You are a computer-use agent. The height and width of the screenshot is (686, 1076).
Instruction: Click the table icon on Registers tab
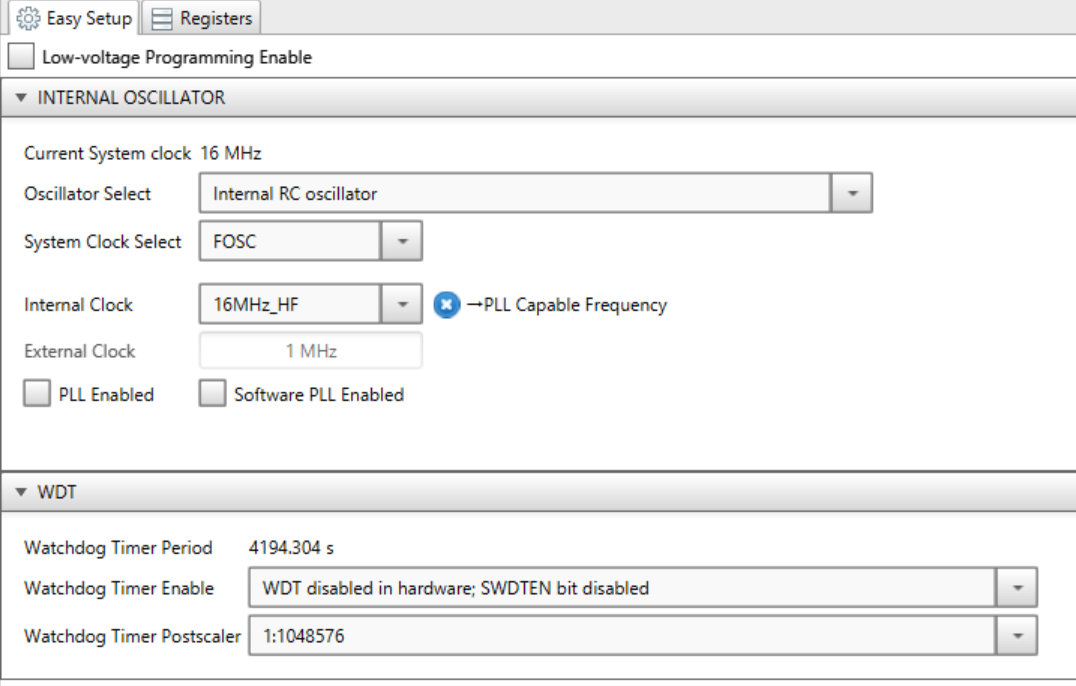click(163, 18)
